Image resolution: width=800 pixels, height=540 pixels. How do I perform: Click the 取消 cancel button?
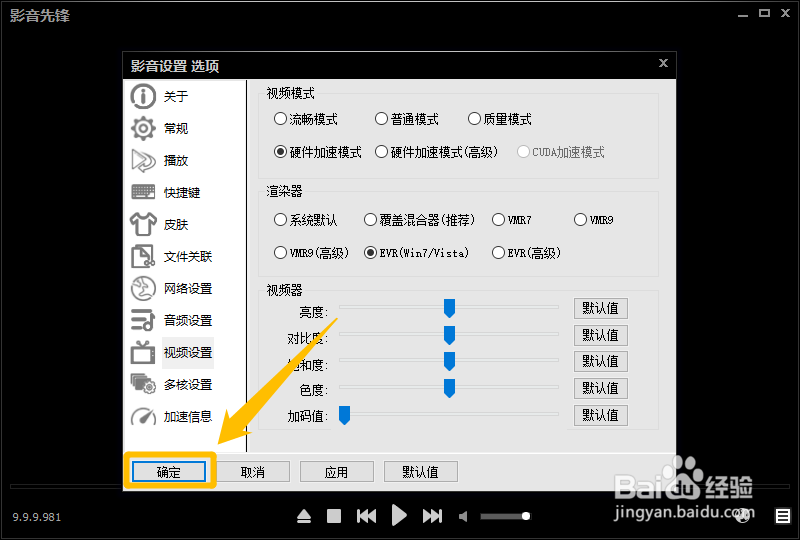click(253, 472)
